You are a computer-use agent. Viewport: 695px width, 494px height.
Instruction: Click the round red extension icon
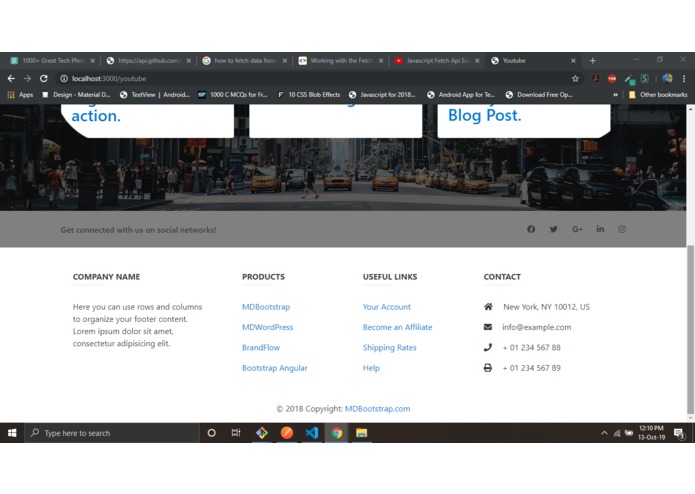(612, 78)
